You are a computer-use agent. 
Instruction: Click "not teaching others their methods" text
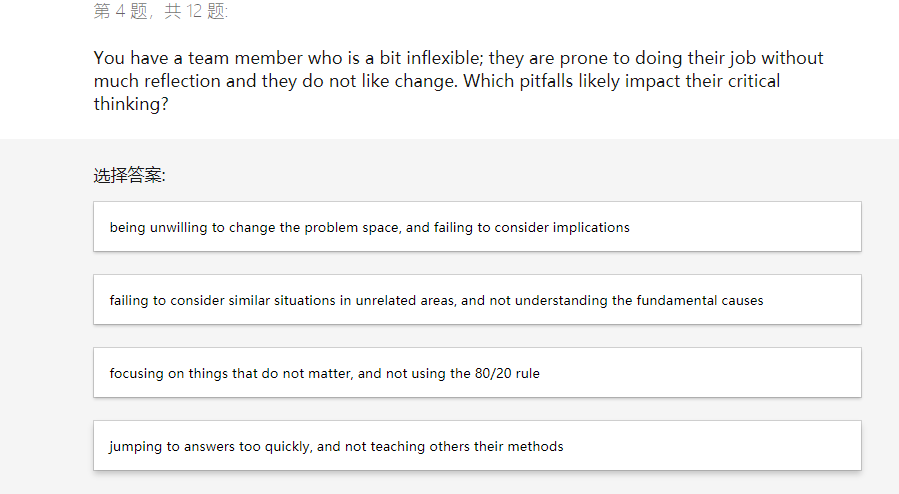click(454, 446)
